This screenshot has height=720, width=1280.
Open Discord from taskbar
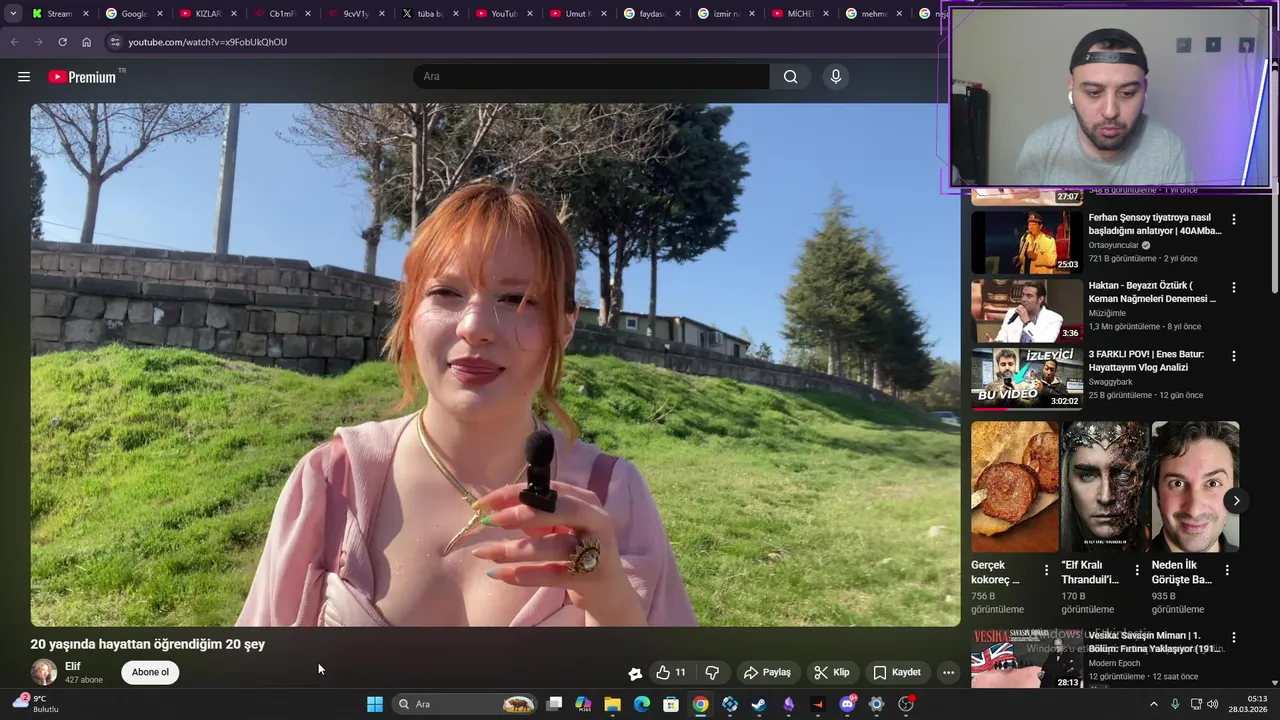tap(848, 704)
